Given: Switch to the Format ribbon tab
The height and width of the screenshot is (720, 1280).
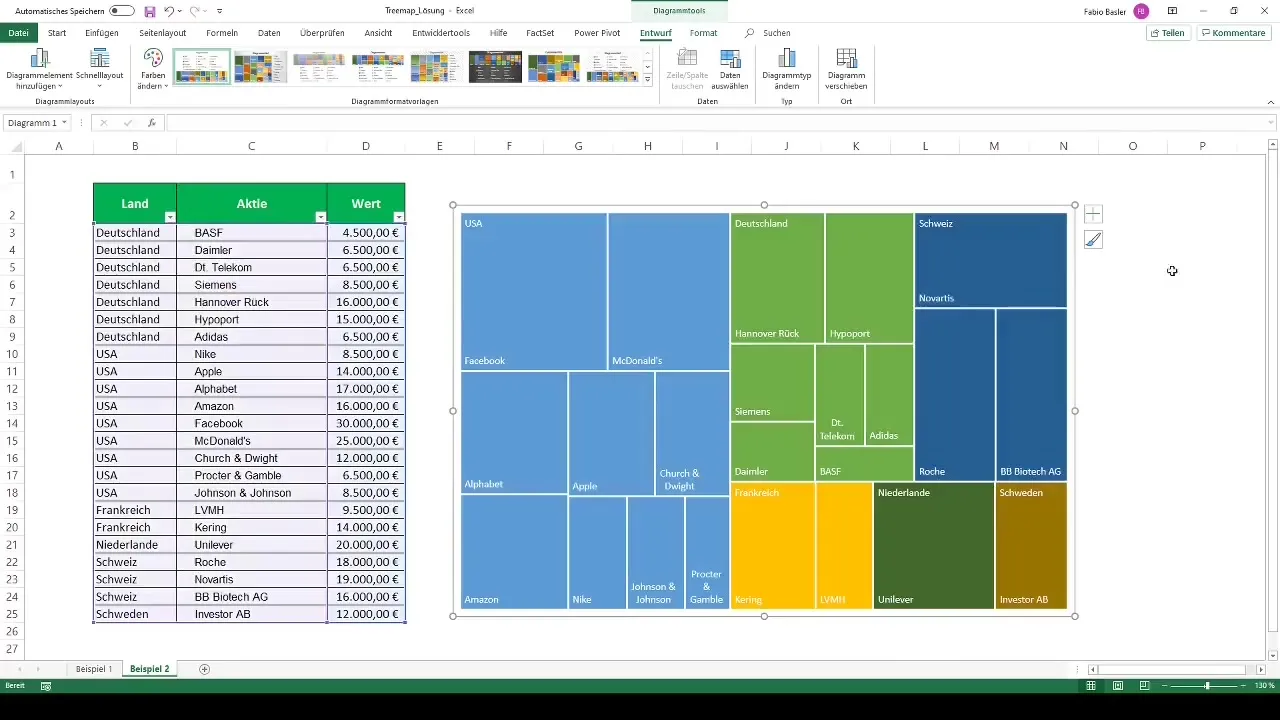Looking at the screenshot, I should (x=703, y=33).
